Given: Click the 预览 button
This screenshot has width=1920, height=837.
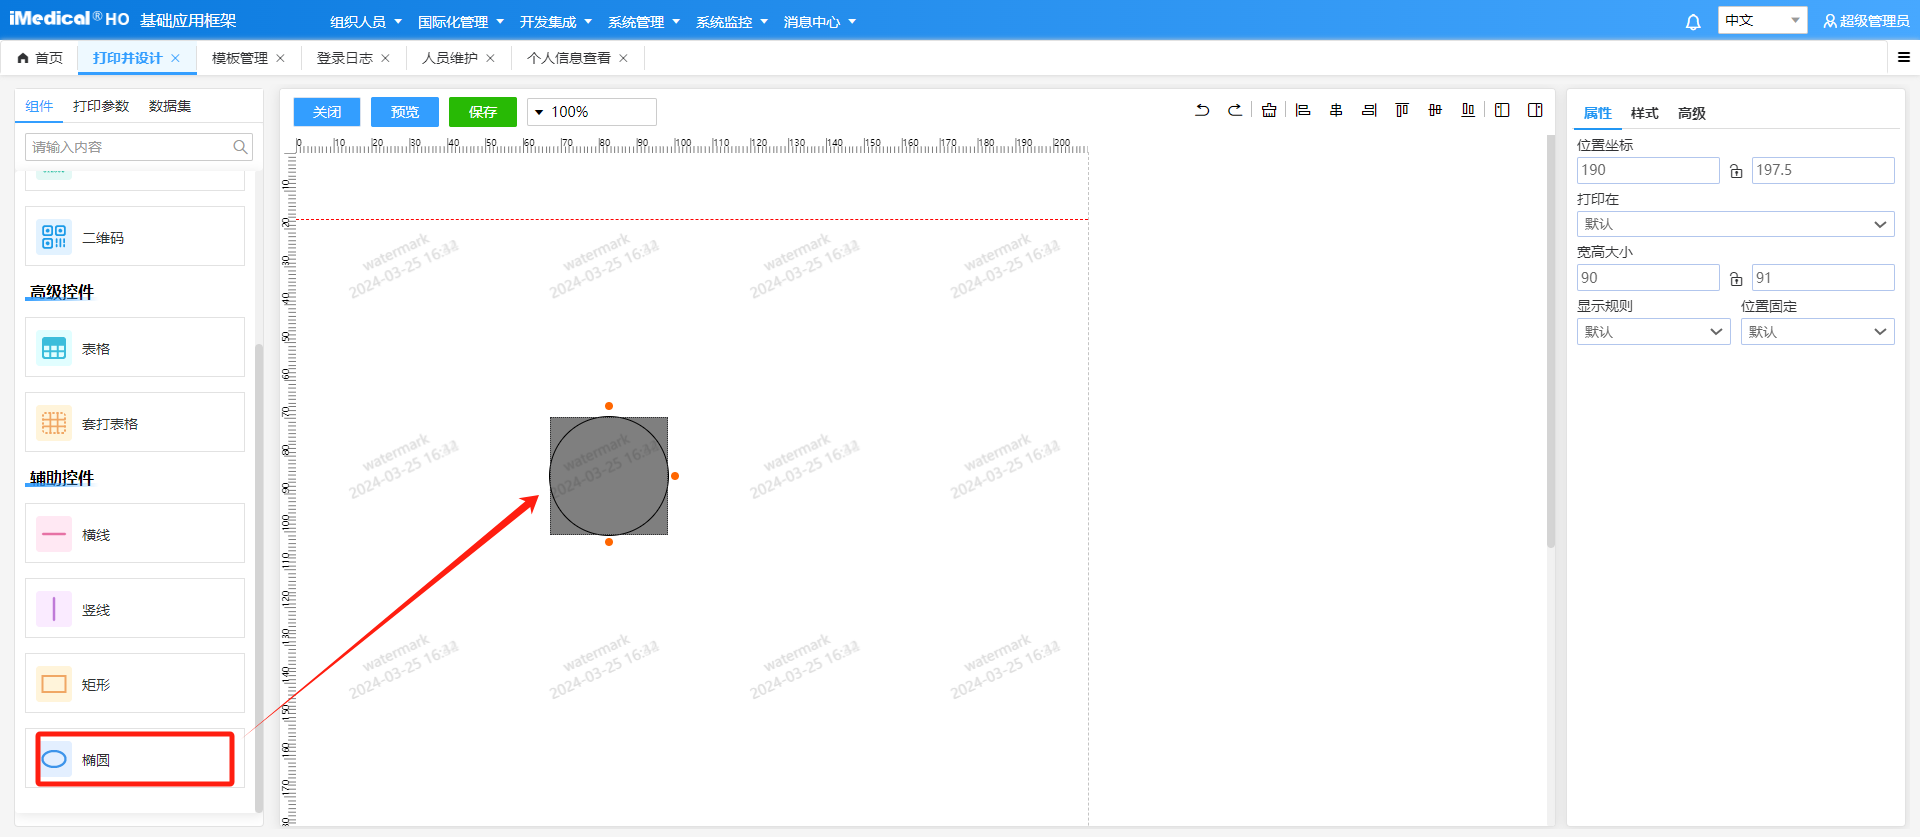Looking at the screenshot, I should (x=405, y=112).
